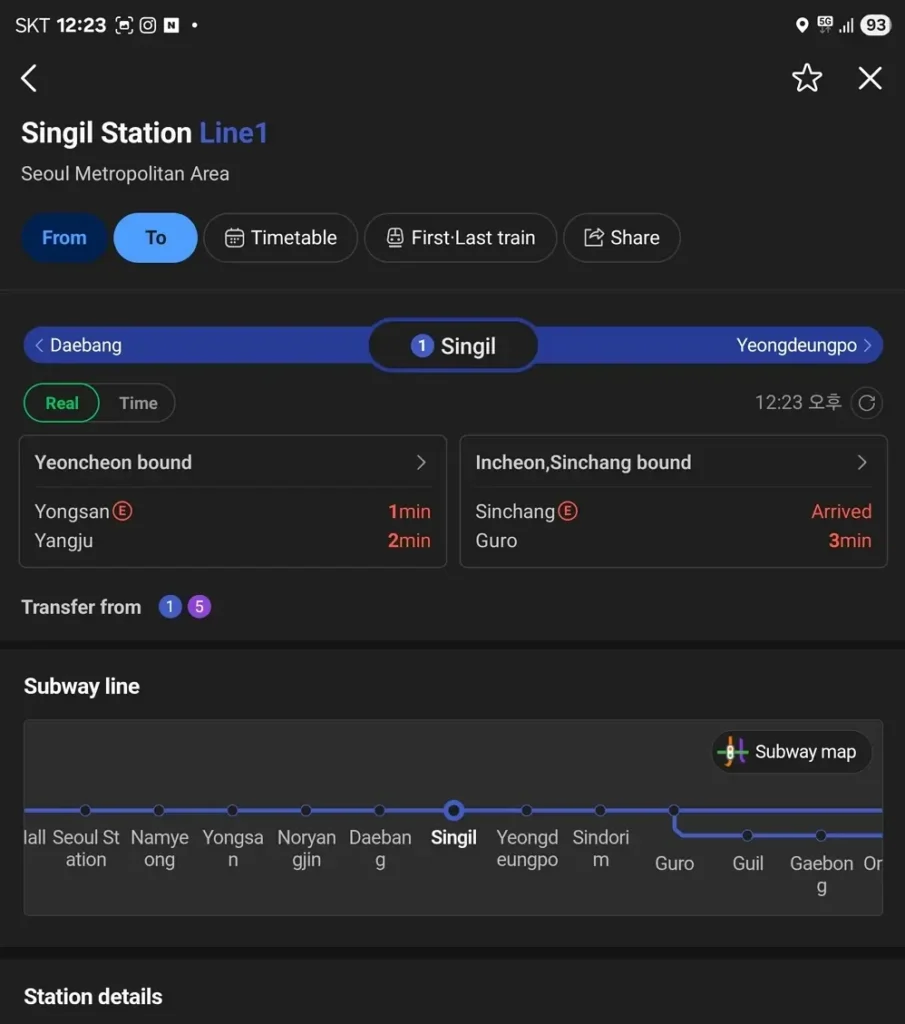Tap the 12:23 오후 update time text
Viewport: 905px width, 1024px height.
point(798,402)
